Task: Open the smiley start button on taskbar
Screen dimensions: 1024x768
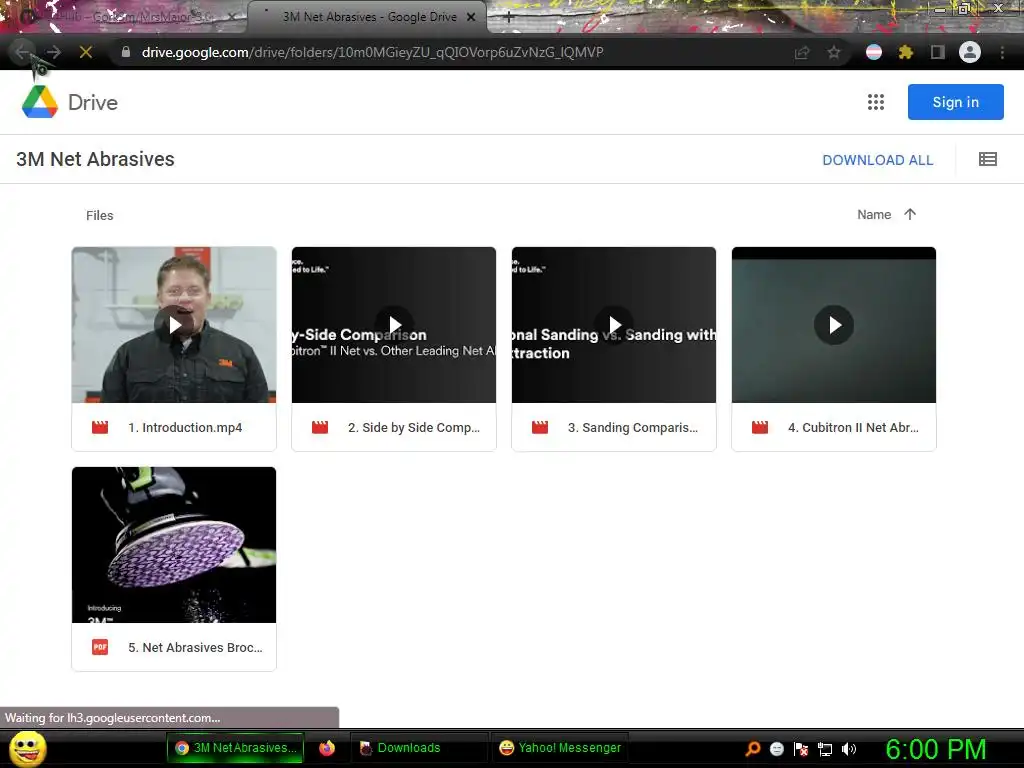Action: (x=28, y=748)
